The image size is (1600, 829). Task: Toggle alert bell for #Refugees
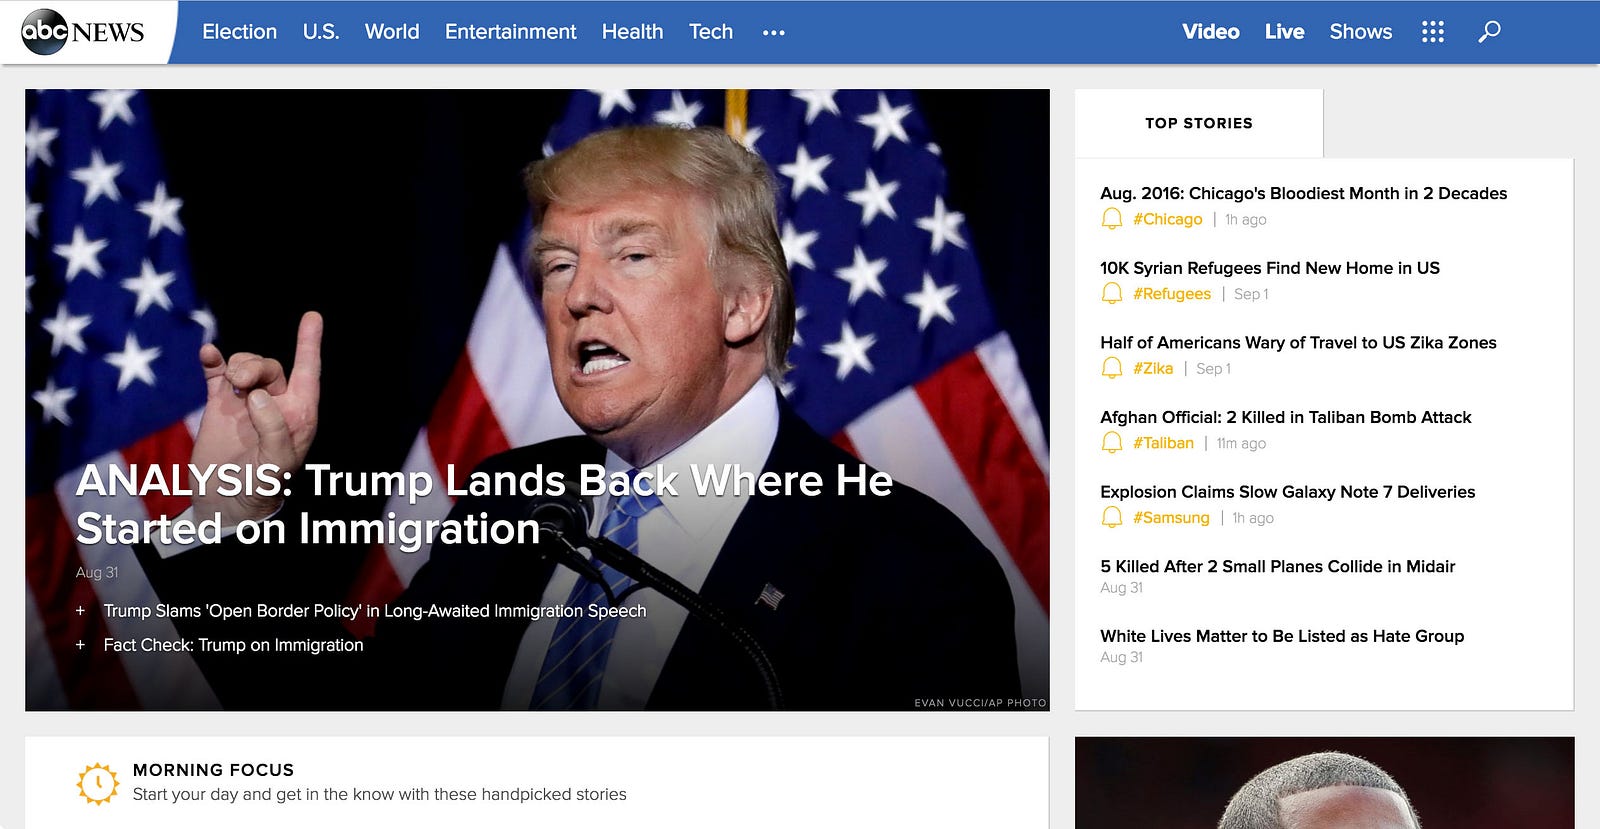coord(1112,294)
